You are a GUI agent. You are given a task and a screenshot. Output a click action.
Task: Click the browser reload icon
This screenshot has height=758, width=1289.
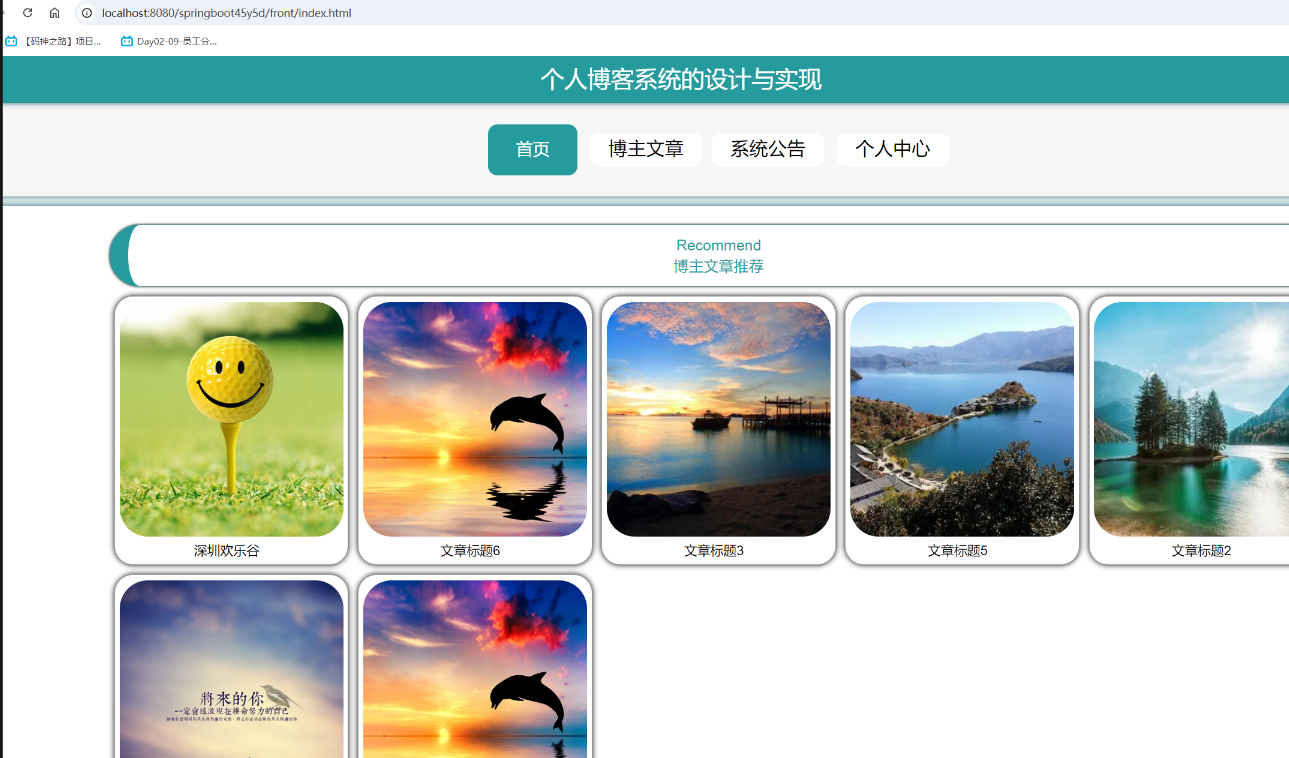click(x=27, y=14)
